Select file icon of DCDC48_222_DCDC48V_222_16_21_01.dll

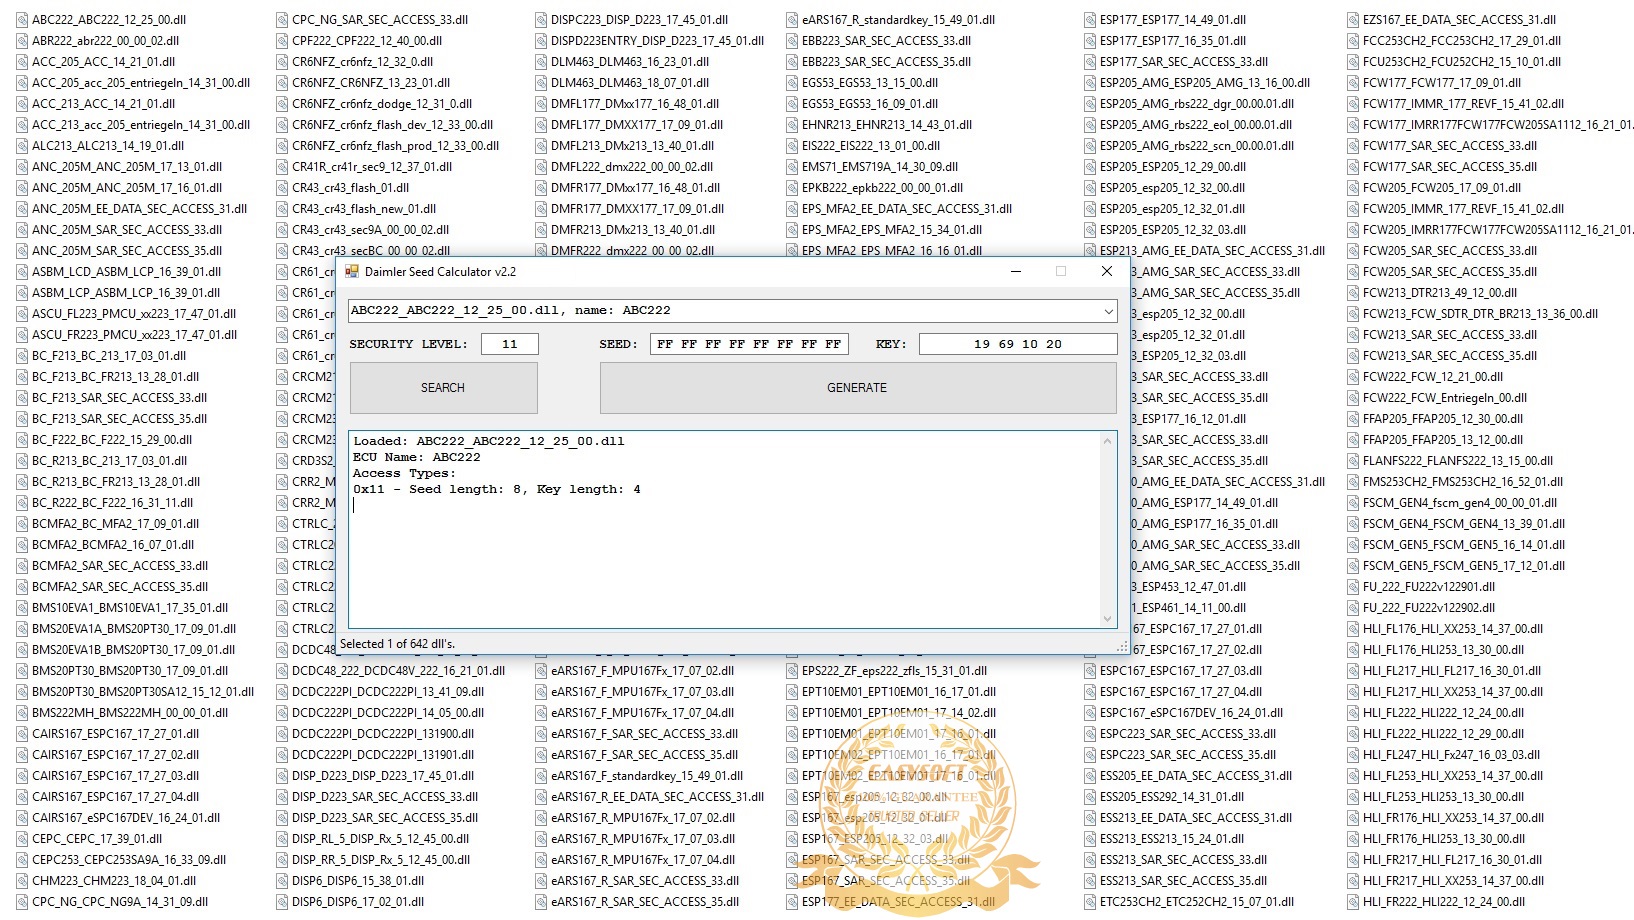click(x=282, y=670)
